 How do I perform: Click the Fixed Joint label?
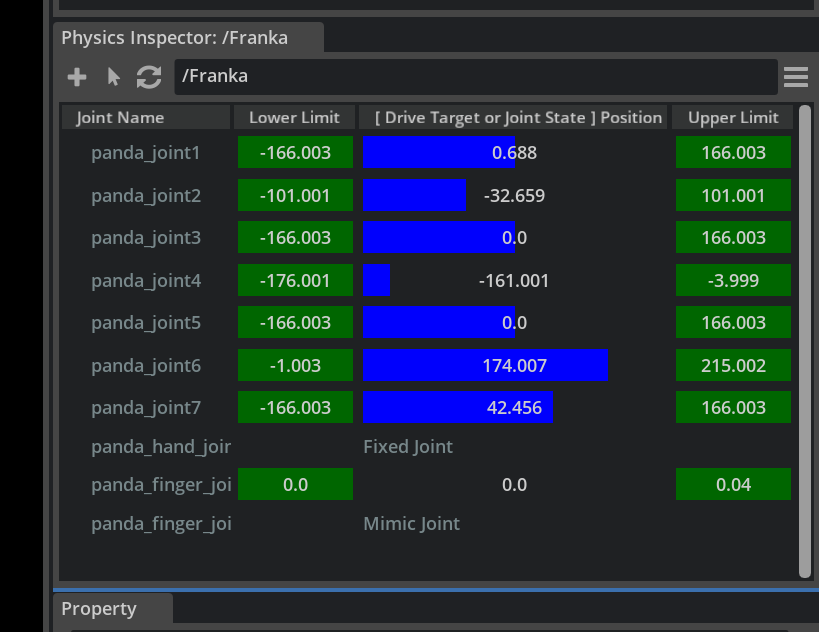click(408, 447)
